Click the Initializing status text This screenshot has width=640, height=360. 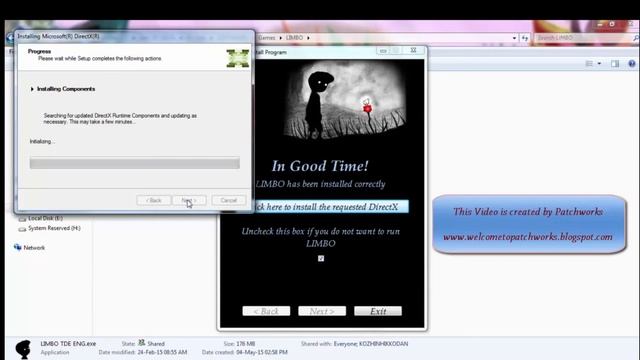point(42,142)
